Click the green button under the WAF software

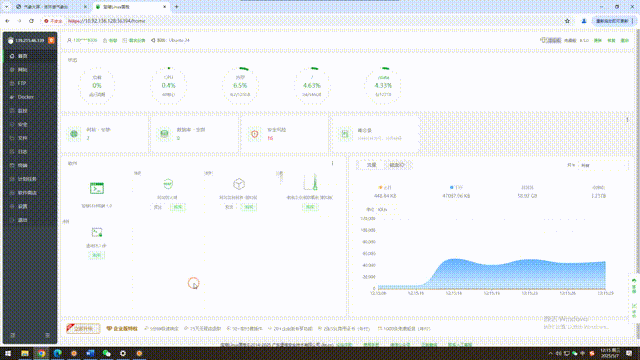178,207
